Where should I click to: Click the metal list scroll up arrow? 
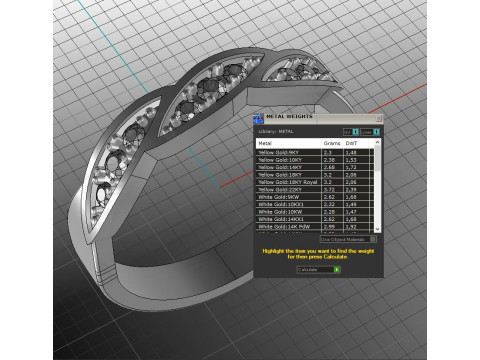(x=377, y=142)
